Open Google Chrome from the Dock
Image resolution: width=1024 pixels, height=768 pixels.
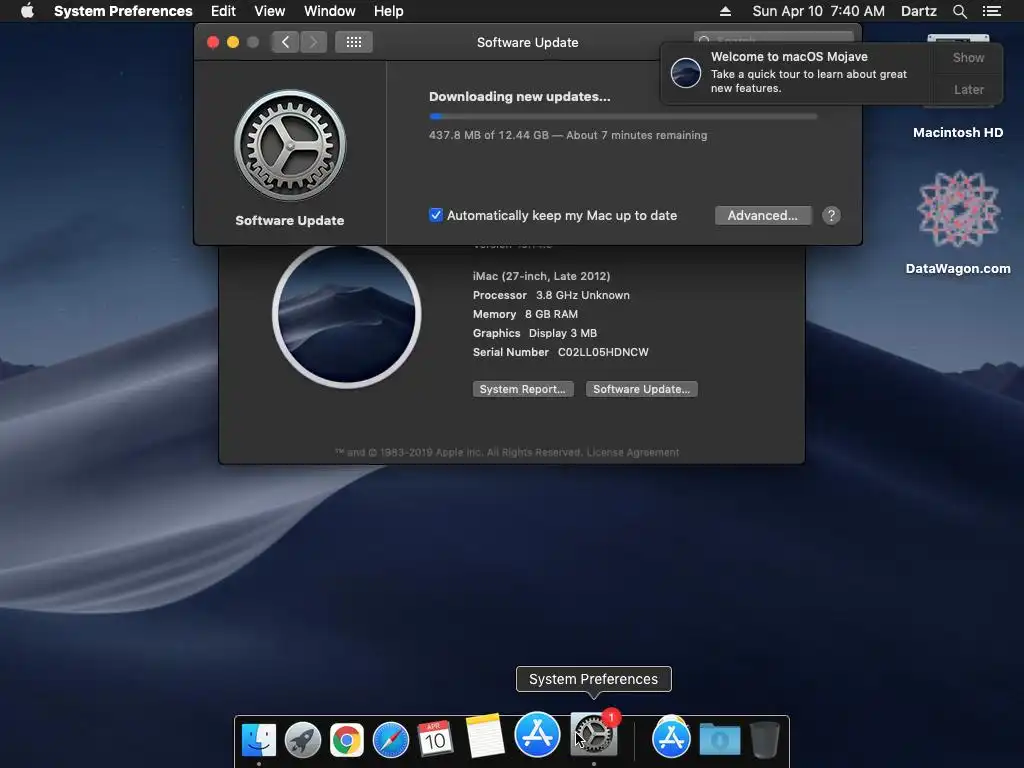coord(347,739)
